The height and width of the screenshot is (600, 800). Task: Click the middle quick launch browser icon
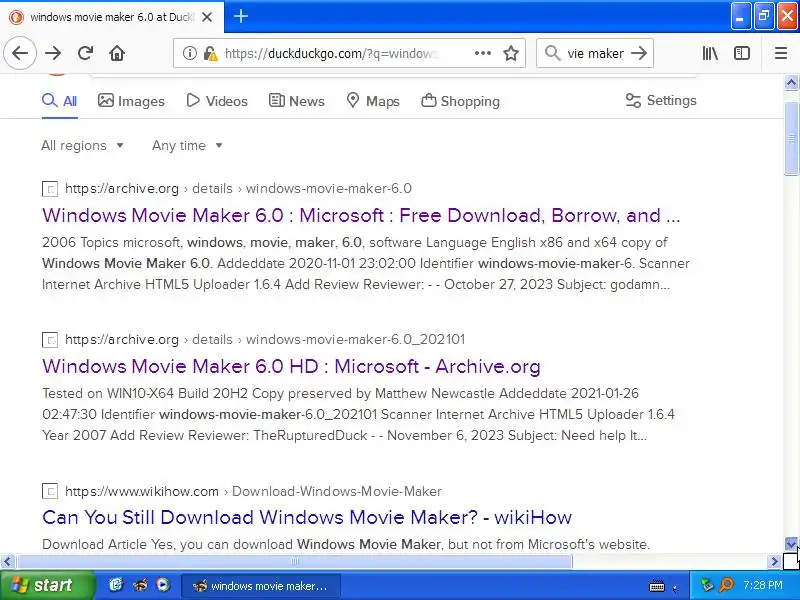tap(140, 585)
